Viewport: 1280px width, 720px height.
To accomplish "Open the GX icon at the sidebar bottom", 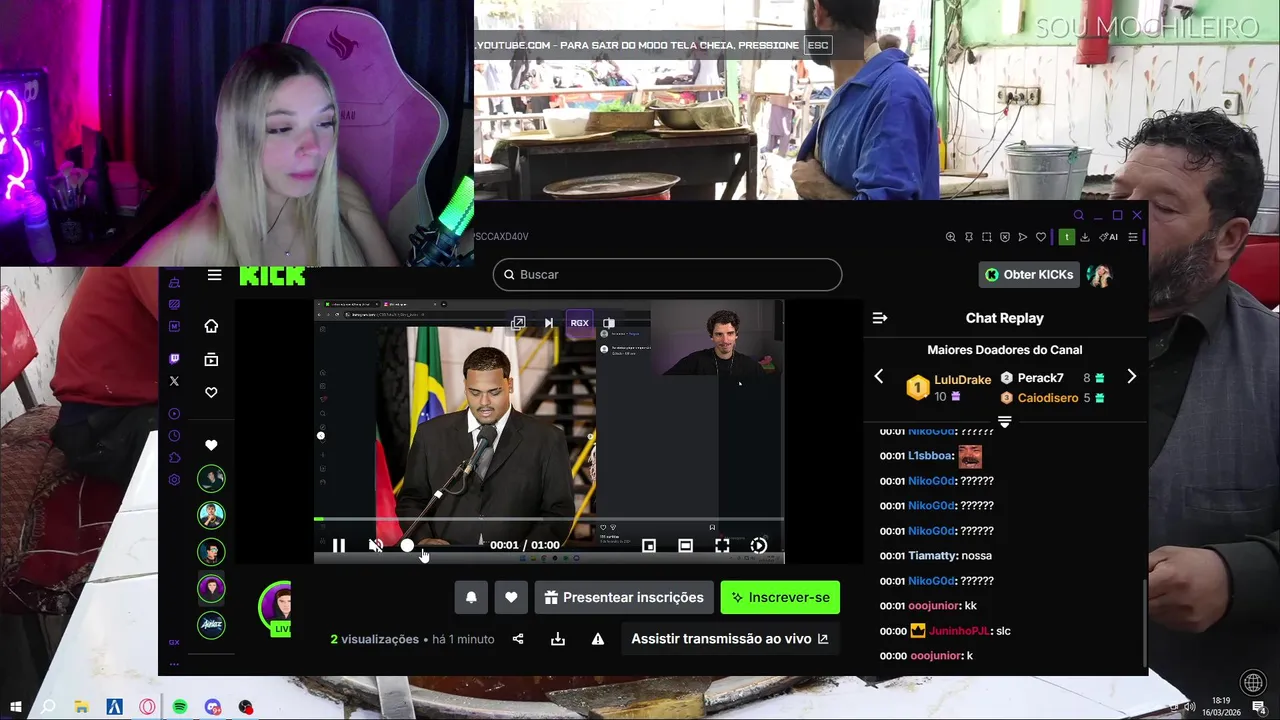I will tap(174, 642).
